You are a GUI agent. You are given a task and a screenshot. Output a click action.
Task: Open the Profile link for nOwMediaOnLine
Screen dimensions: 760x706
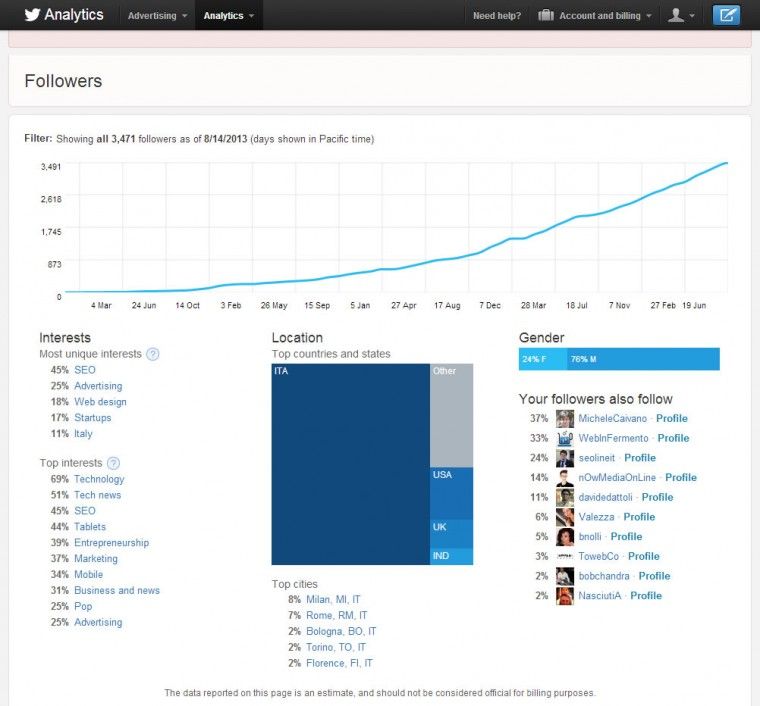pyautogui.click(x=681, y=478)
